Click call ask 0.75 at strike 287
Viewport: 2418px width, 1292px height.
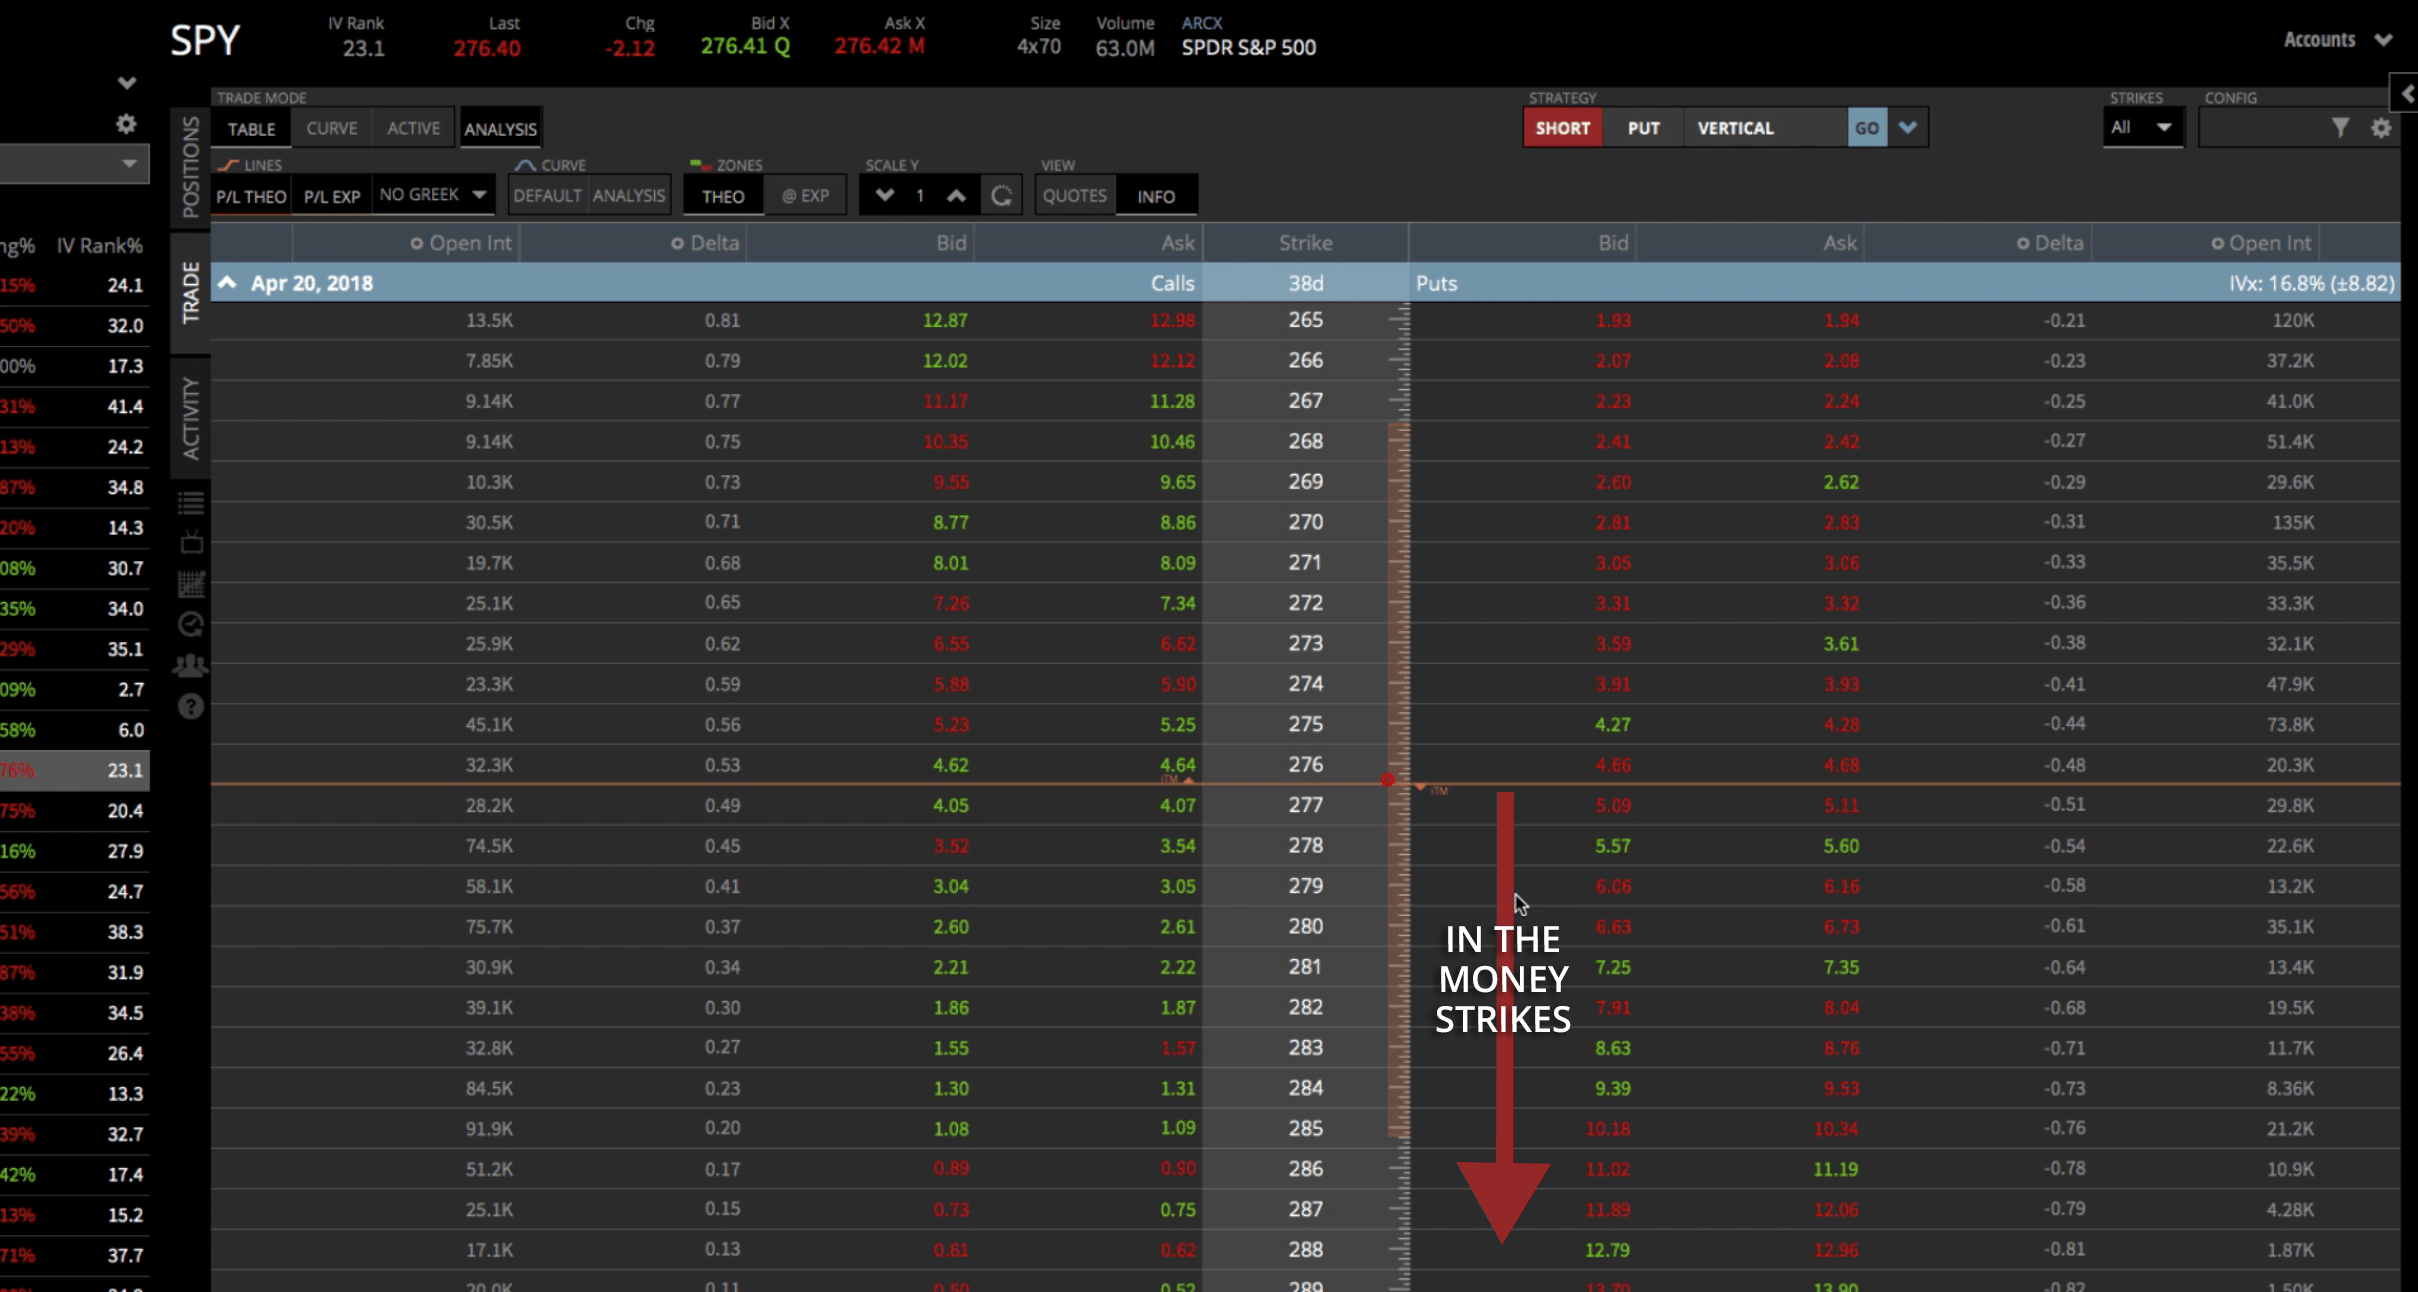(1177, 1210)
